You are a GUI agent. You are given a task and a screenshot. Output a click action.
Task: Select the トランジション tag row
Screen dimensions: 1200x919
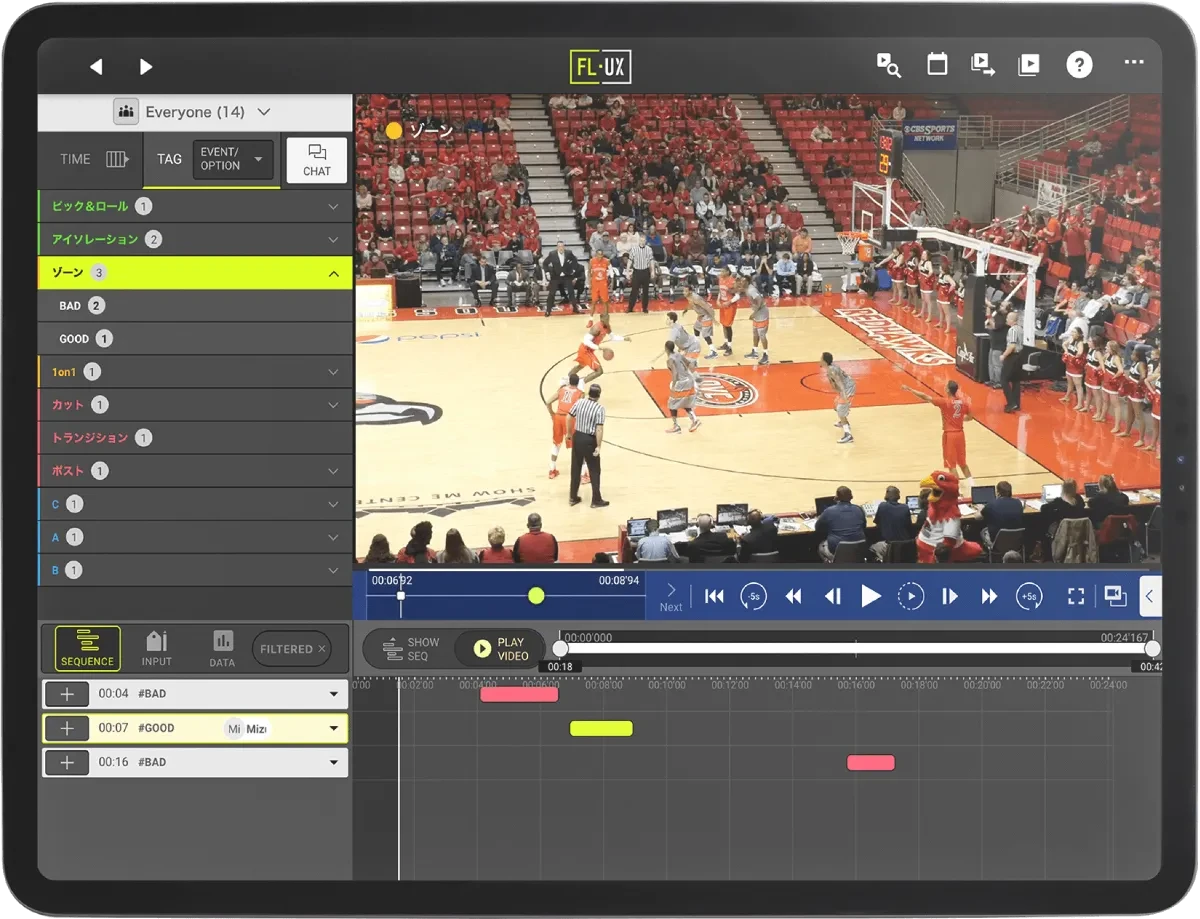tap(195, 438)
